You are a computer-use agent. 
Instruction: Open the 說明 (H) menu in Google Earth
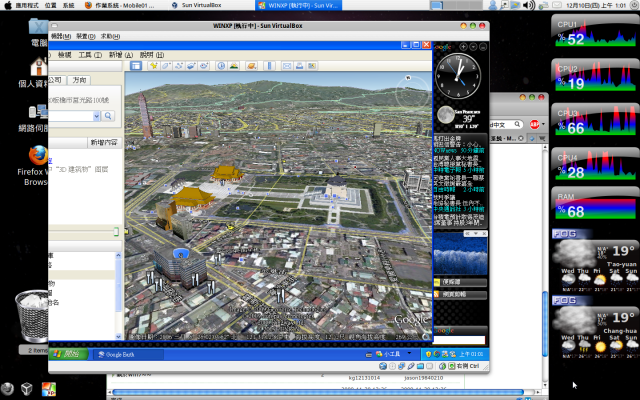pos(152,55)
